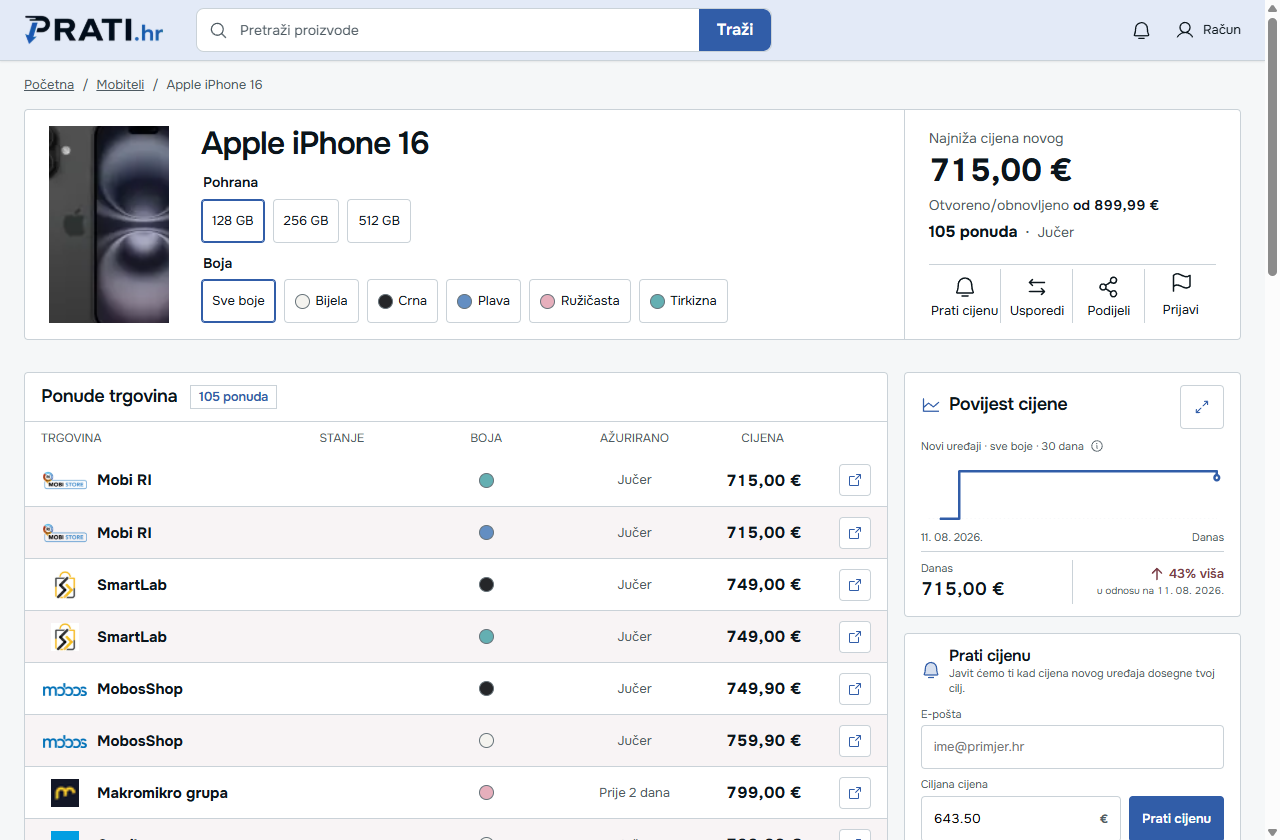The height and width of the screenshot is (840, 1280).
Task: Select 256 GB storage option
Action: pos(306,221)
